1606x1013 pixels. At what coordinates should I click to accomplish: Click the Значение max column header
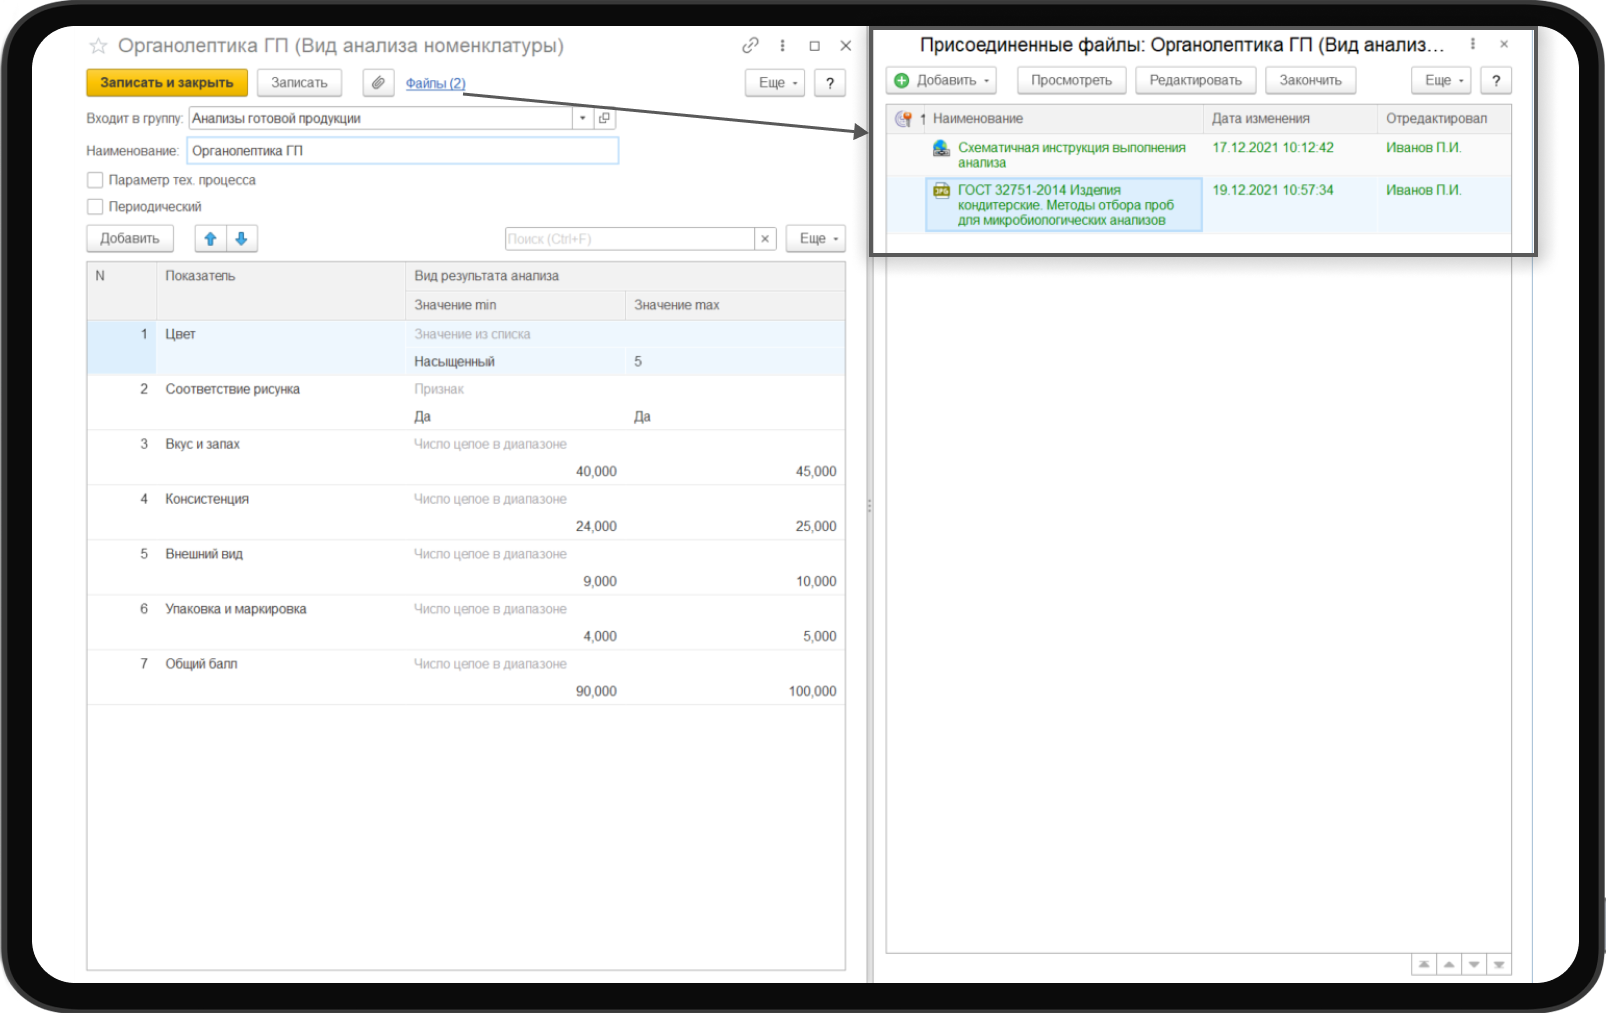[x=735, y=305]
